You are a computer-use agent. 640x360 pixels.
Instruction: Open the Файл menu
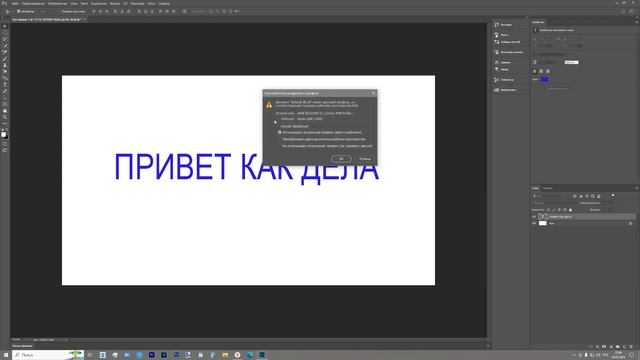pyautogui.click(x=15, y=3)
